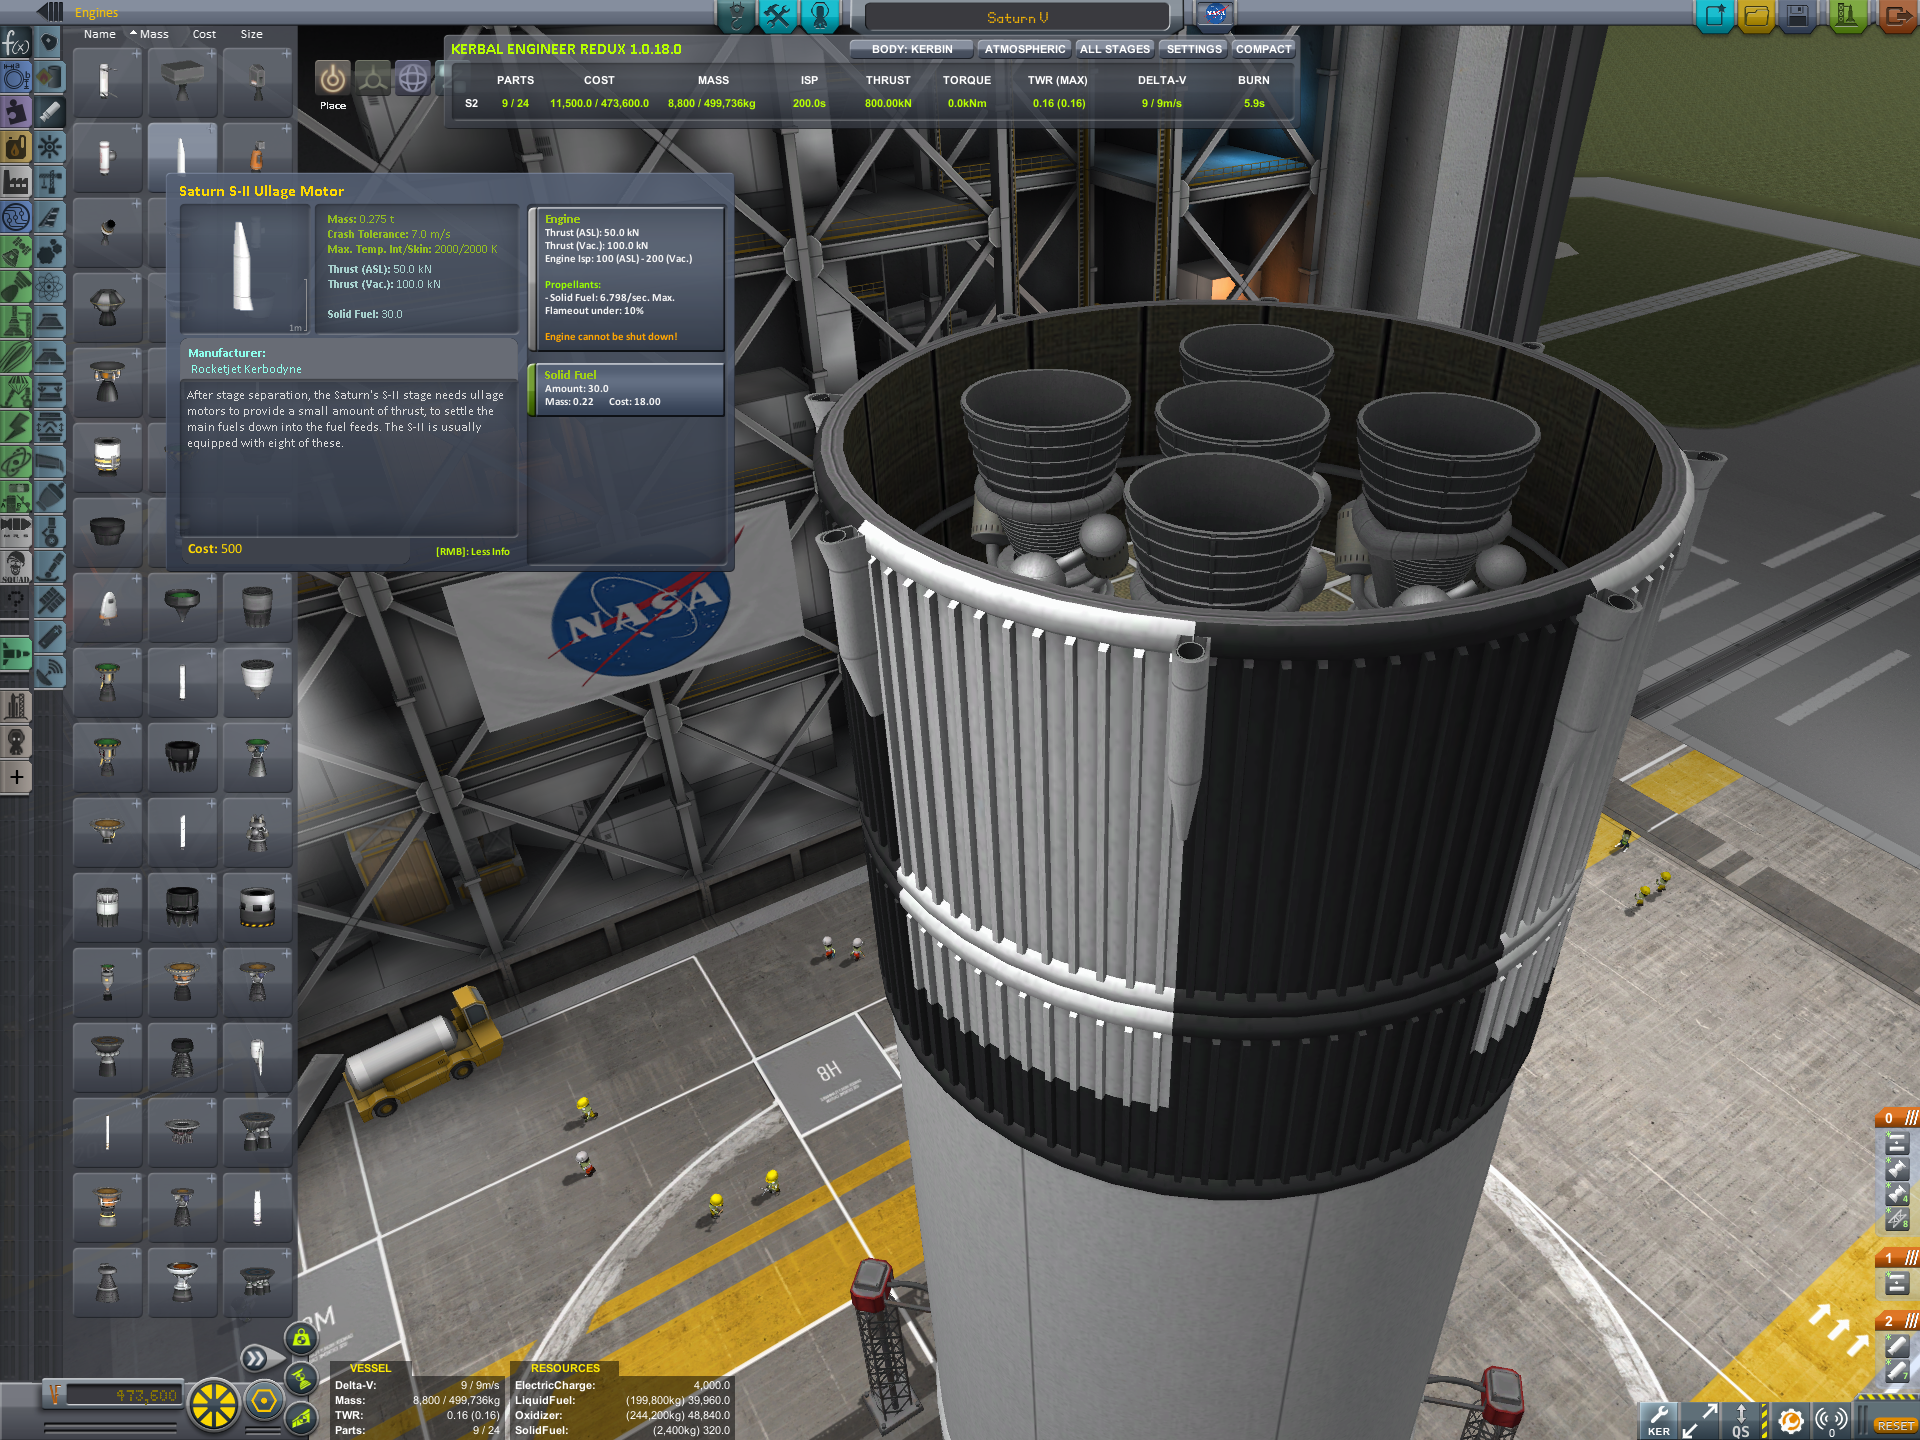Toggle the ATMOSPHERIC tab

pos(1025,49)
